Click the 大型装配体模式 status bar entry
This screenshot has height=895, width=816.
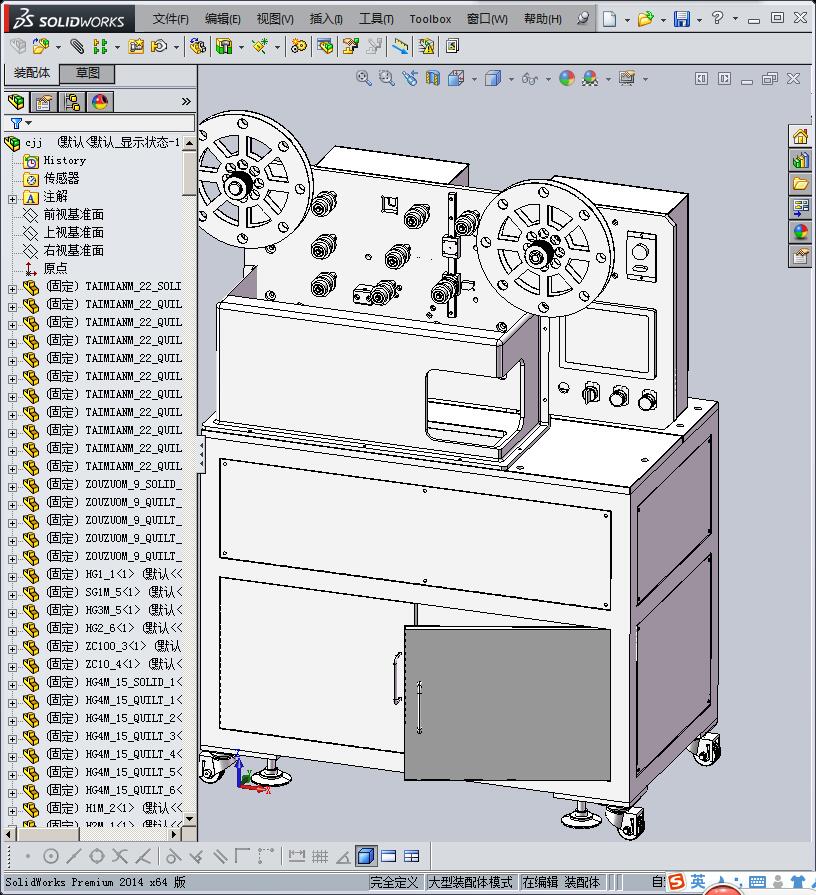click(x=470, y=882)
